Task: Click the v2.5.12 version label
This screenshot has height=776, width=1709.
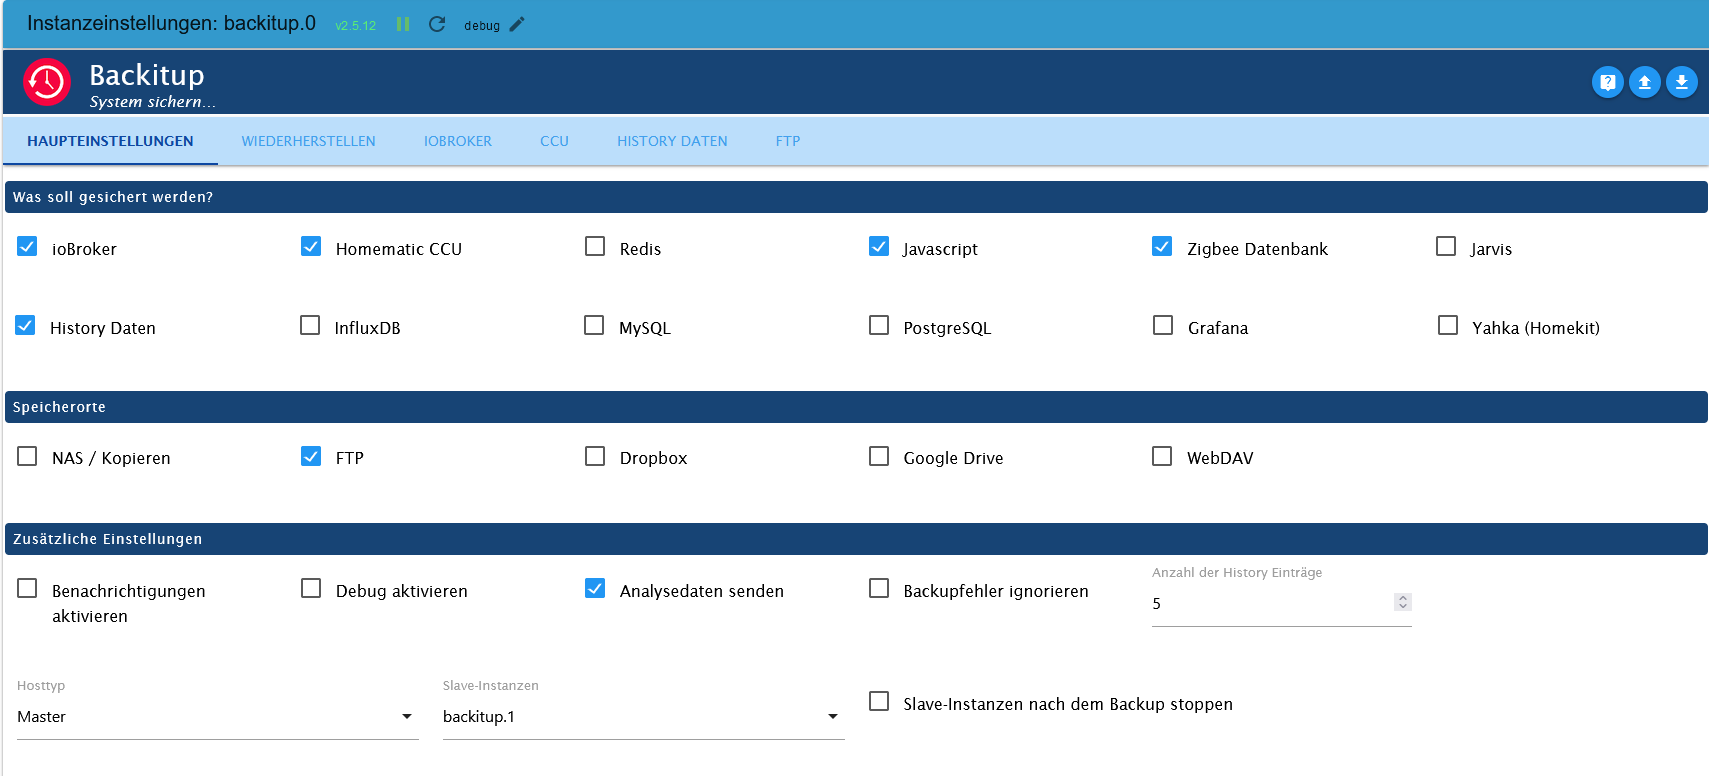Action: pos(356,25)
